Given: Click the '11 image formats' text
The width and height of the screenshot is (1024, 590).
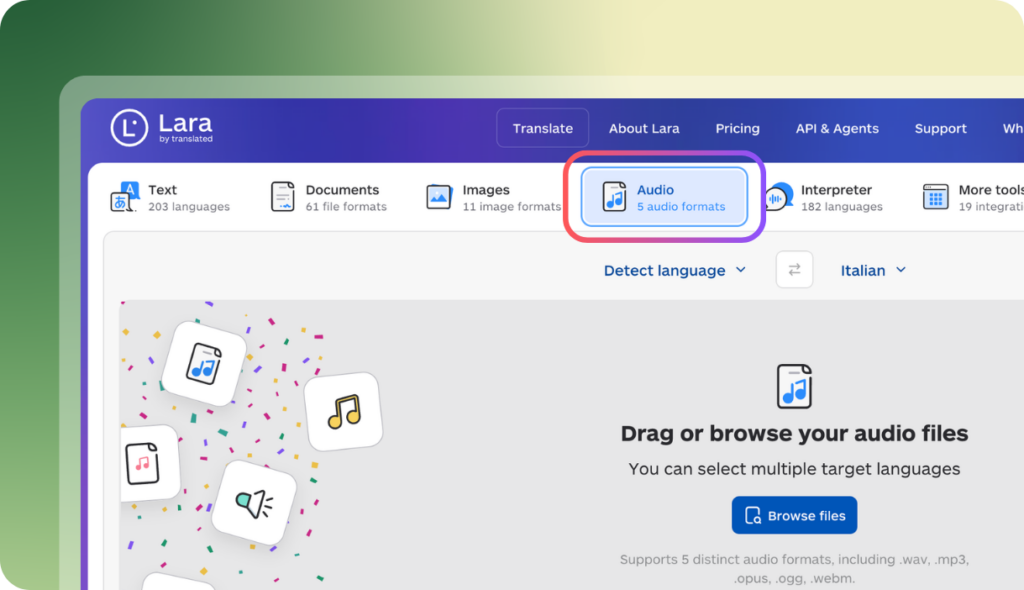Looking at the screenshot, I should coord(511,206).
